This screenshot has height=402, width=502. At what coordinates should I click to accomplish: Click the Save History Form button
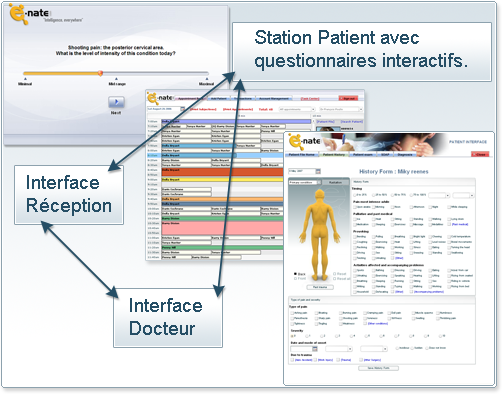378,368
